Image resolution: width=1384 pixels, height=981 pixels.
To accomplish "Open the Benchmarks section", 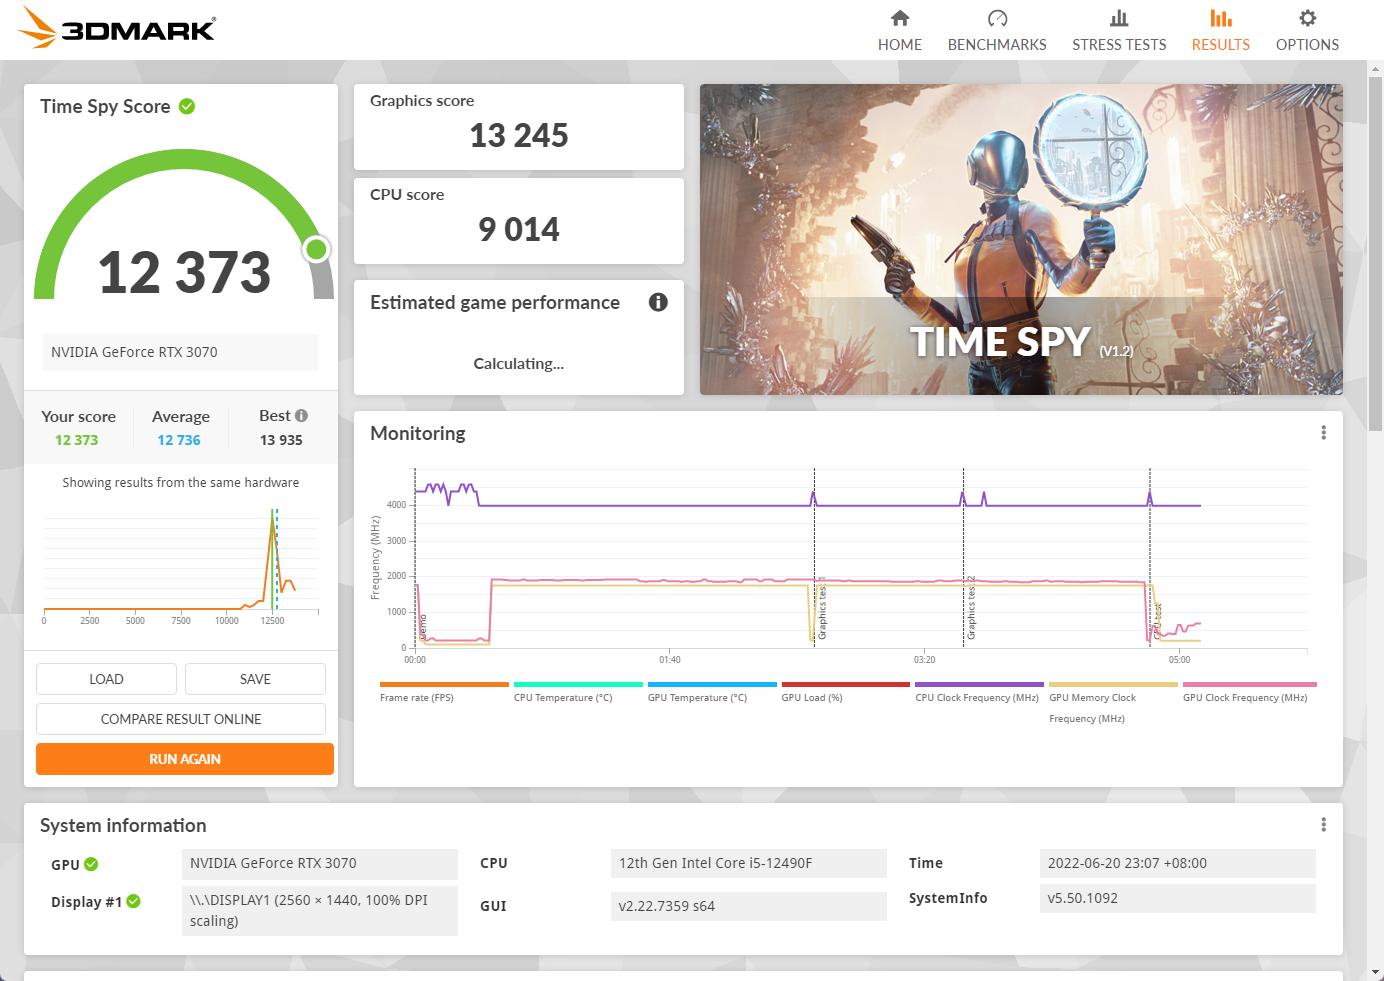I will pos(996,30).
